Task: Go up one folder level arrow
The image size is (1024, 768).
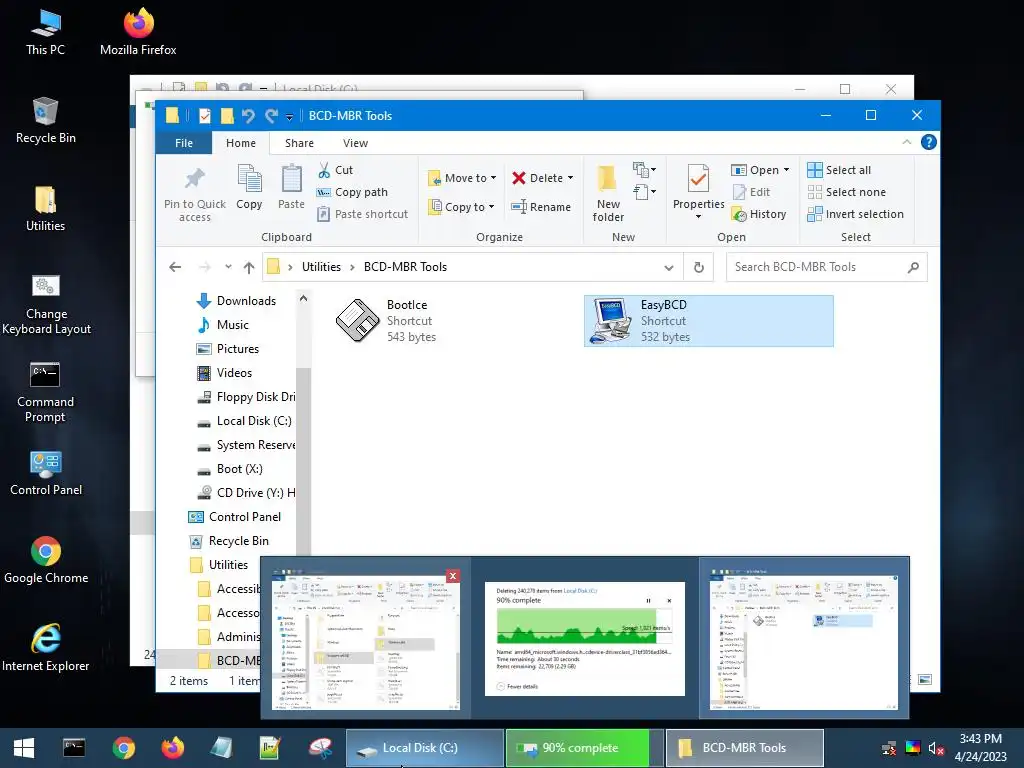Action: pos(249,267)
